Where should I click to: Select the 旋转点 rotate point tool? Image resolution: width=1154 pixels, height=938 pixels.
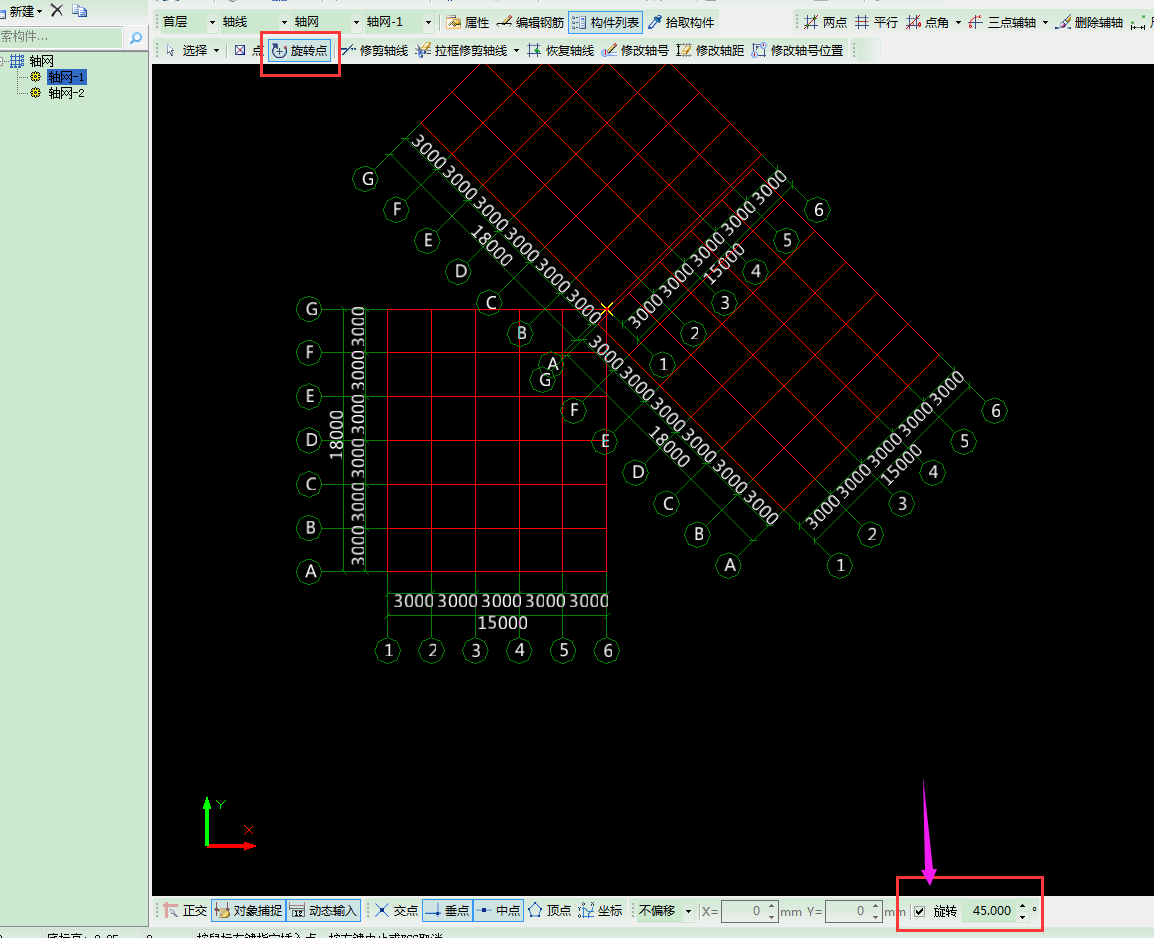tap(299, 50)
